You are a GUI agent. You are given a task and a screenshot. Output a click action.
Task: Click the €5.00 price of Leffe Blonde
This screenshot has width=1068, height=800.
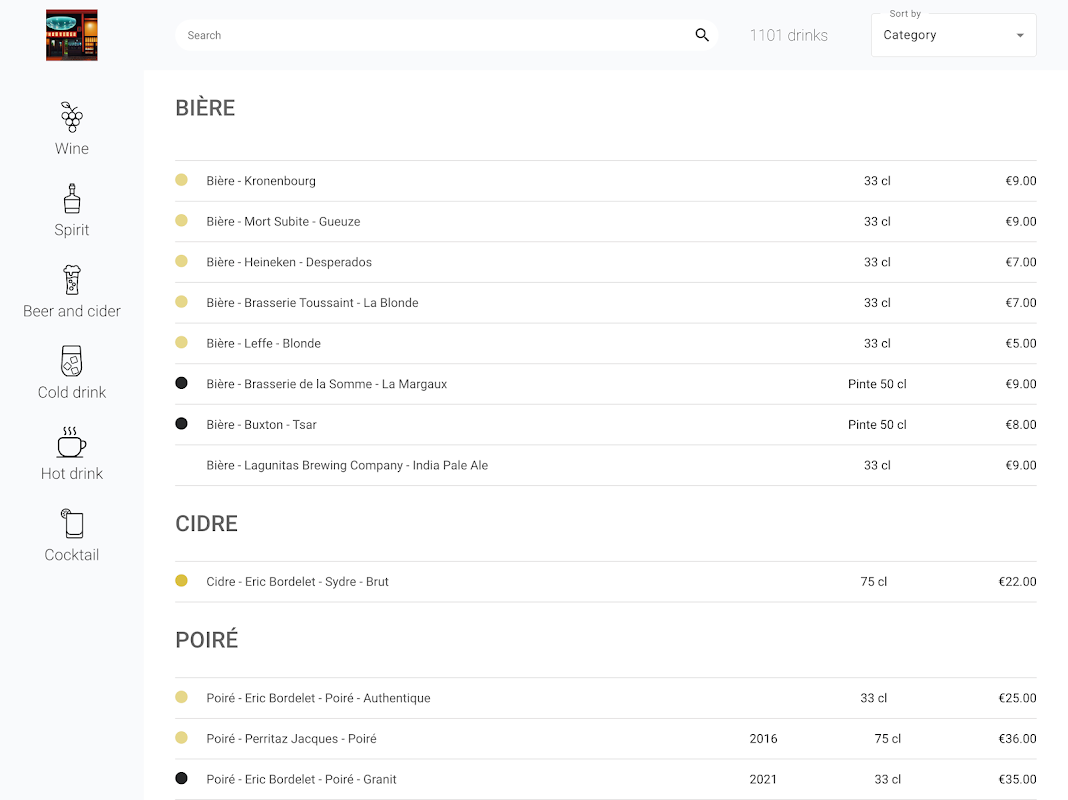pos(1021,344)
